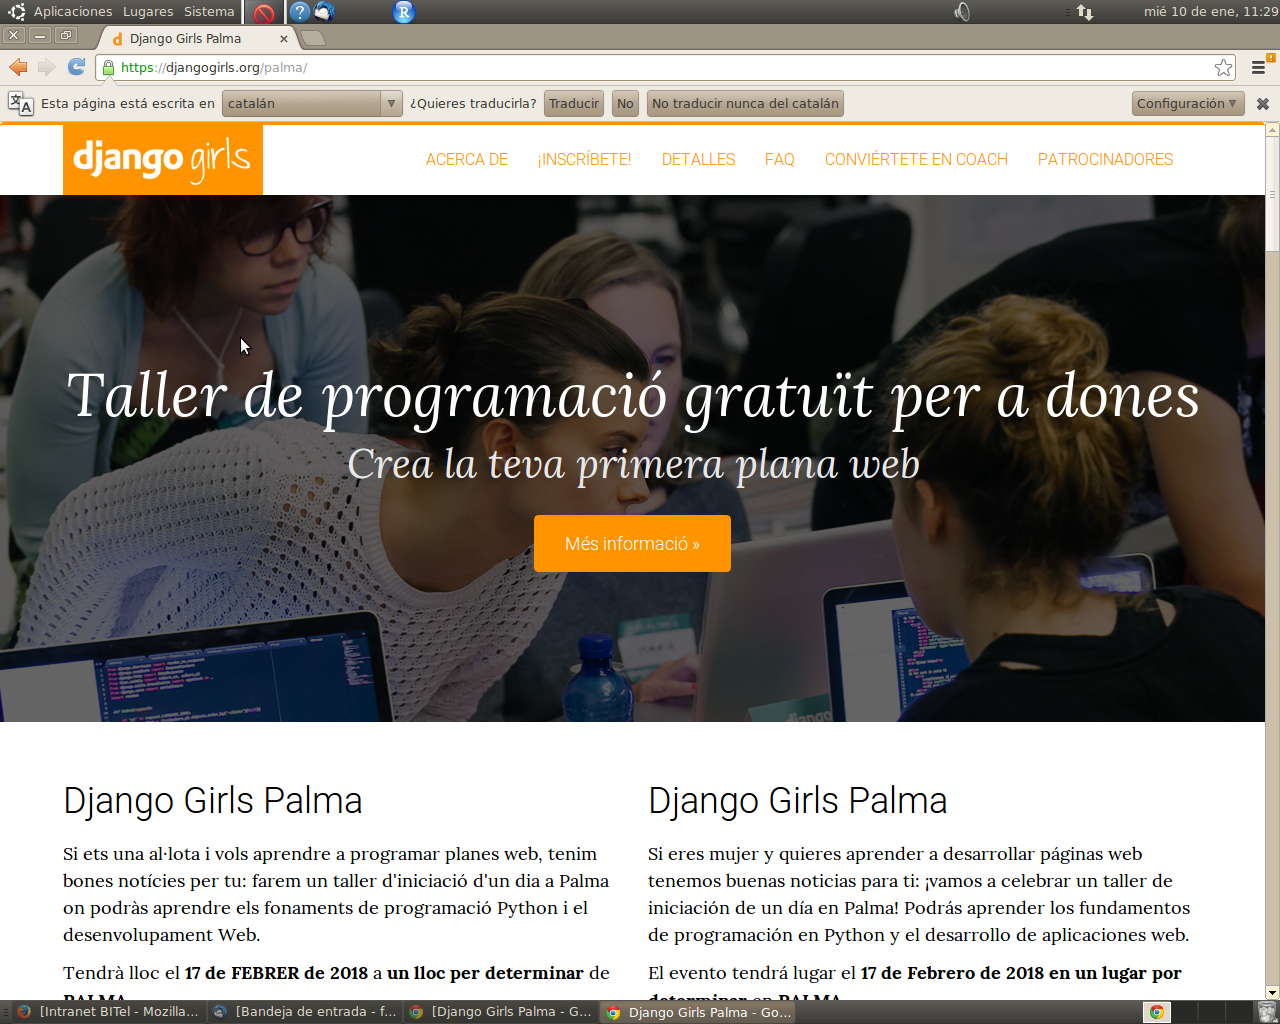Click the page scrollbar up arrow
This screenshot has width=1280, height=1024.
coord(1272,129)
